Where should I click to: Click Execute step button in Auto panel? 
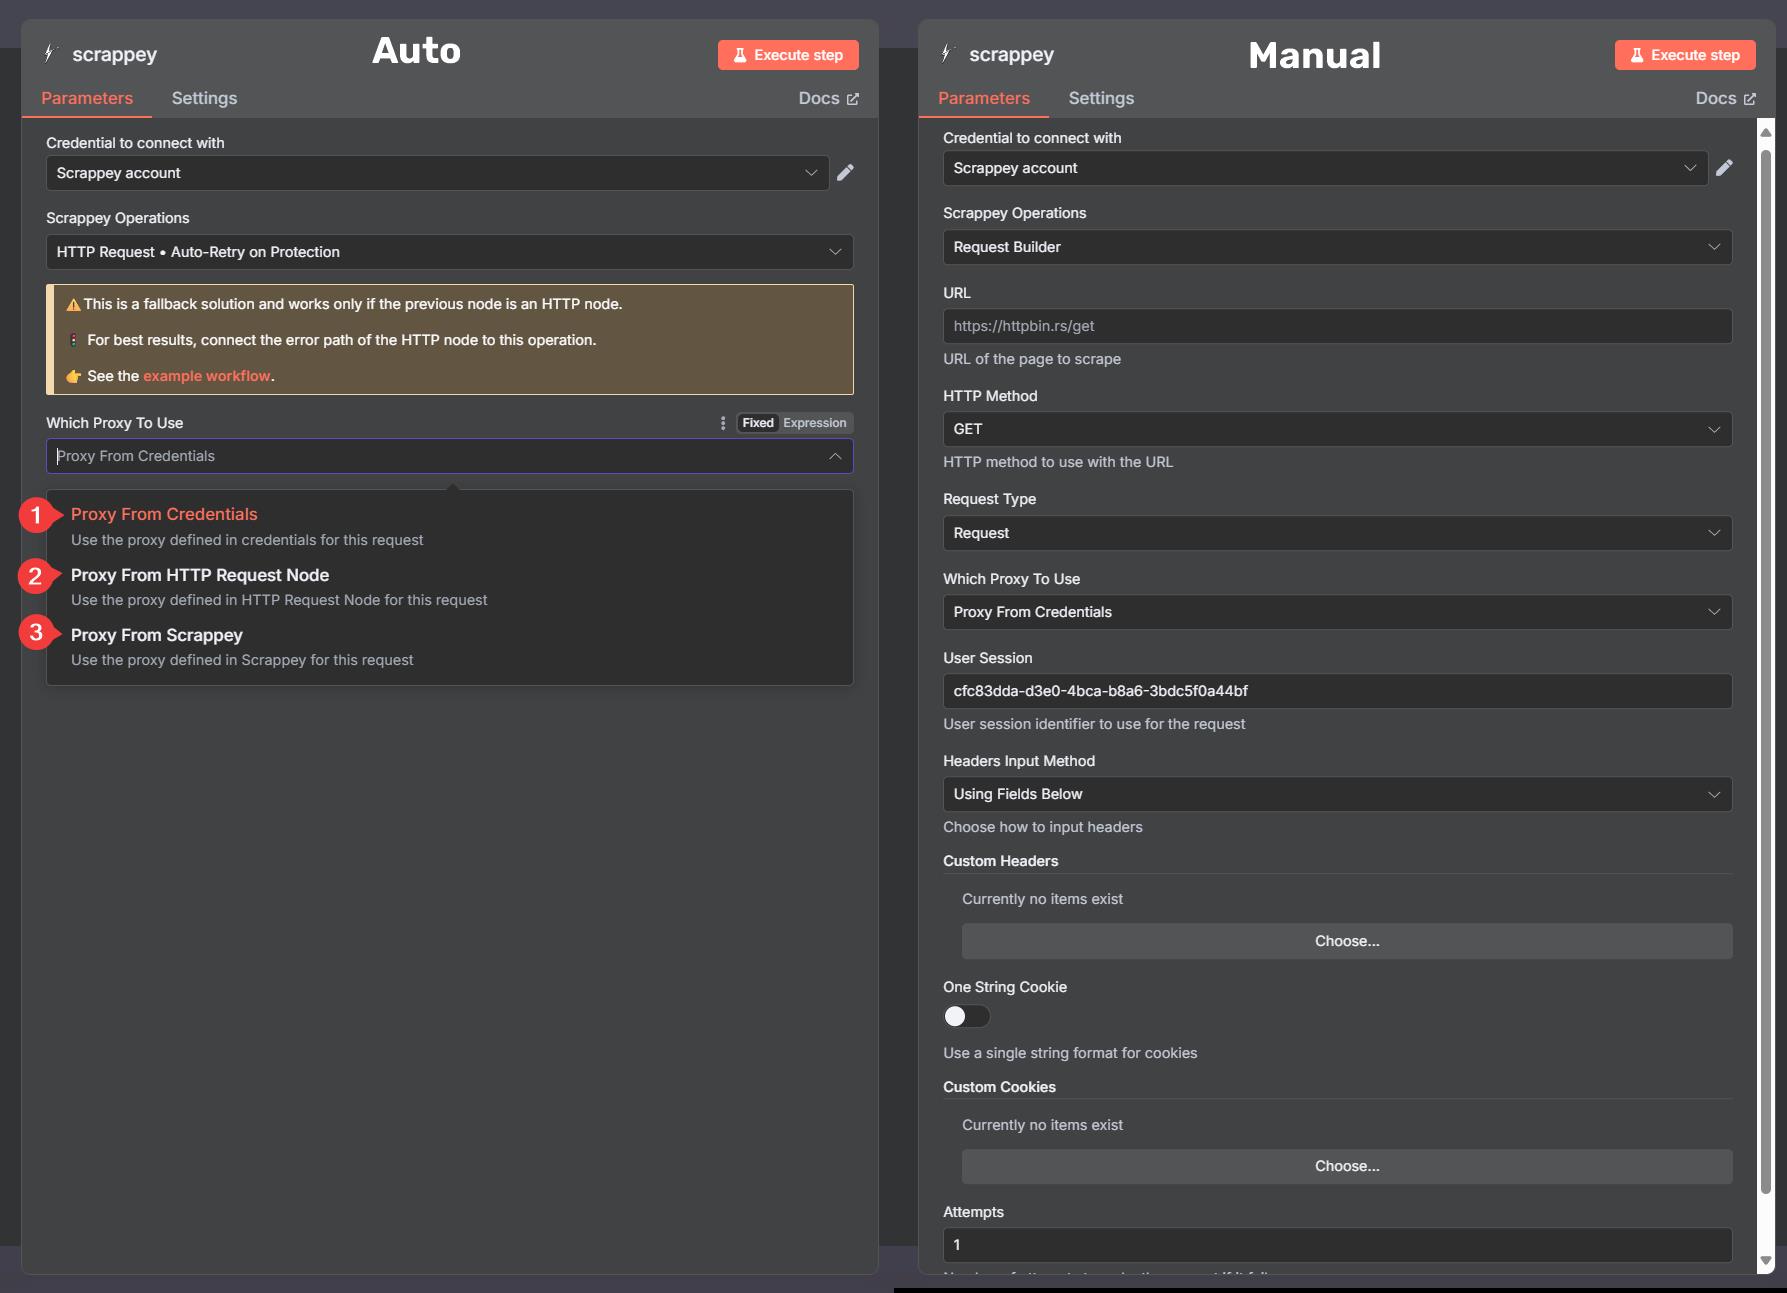tap(788, 55)
